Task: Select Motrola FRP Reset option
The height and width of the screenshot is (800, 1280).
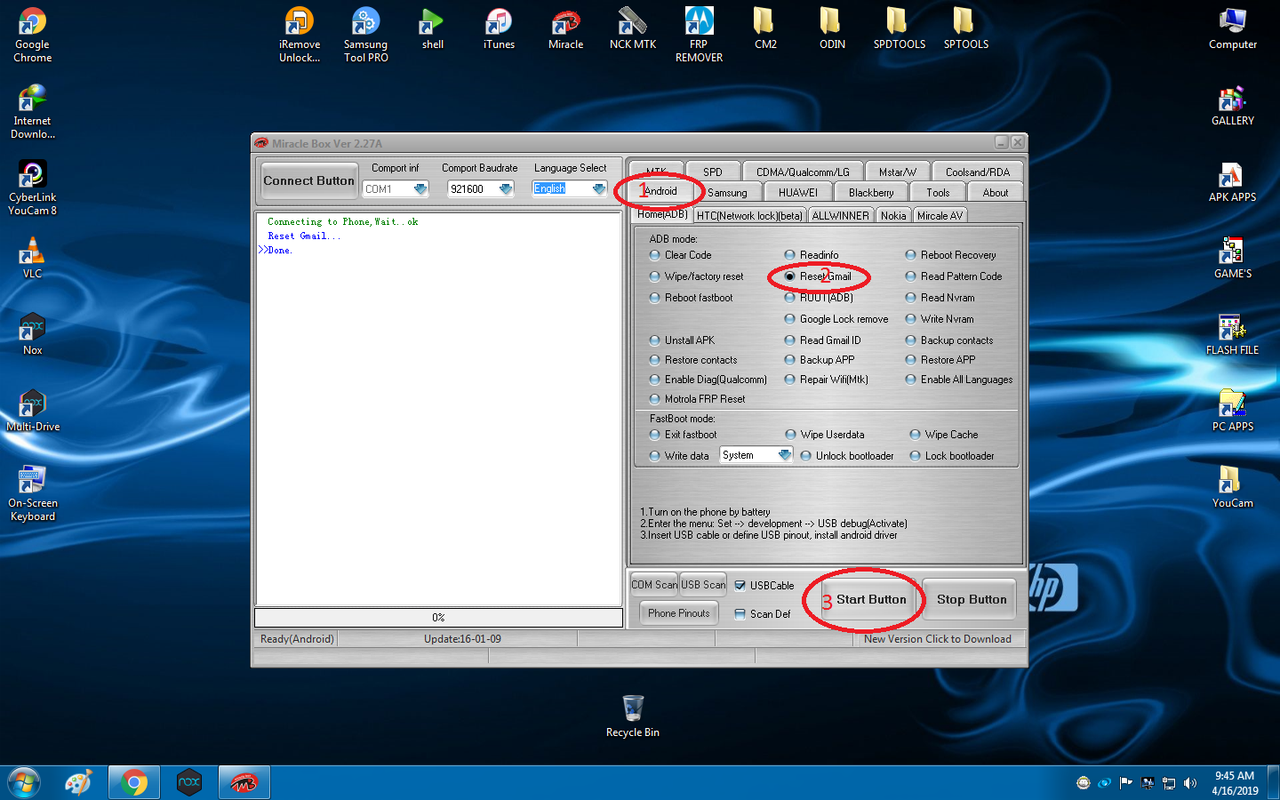Action: (697, 399)
